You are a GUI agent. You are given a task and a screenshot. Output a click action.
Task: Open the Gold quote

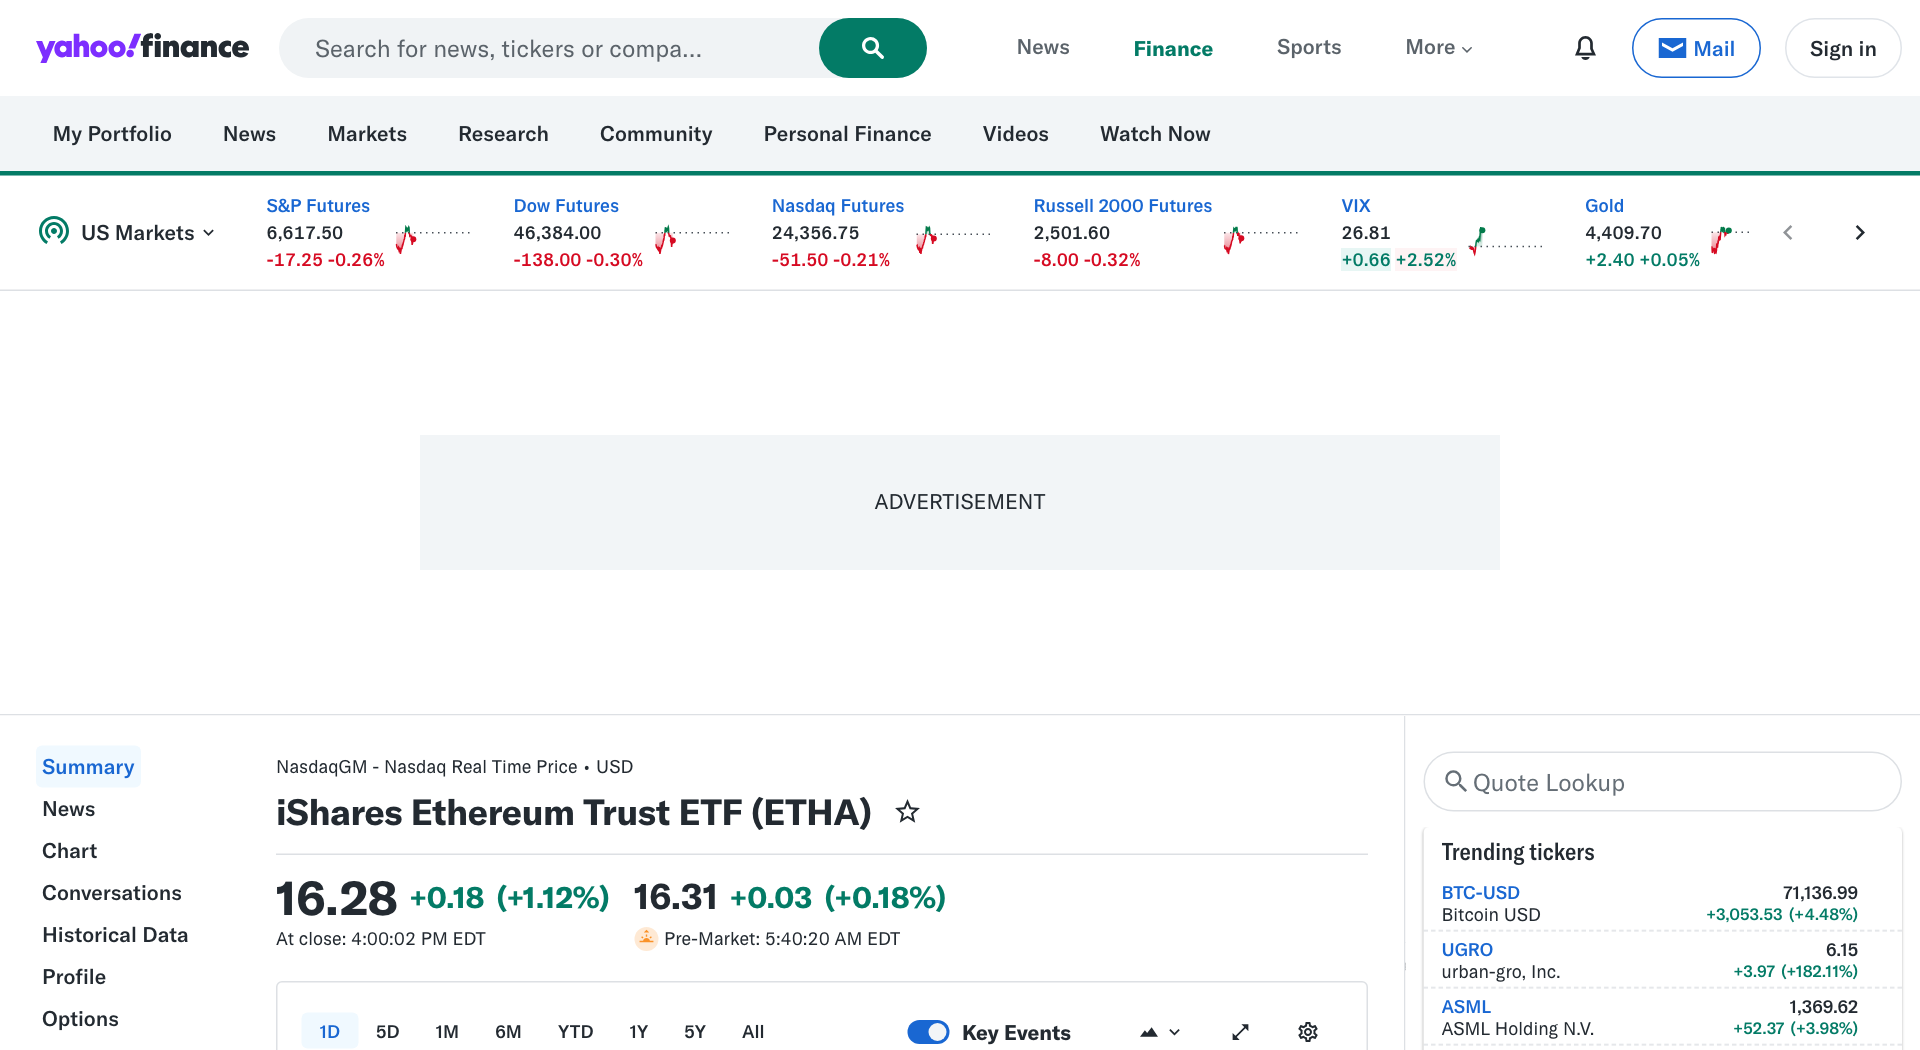(1604, 205)
